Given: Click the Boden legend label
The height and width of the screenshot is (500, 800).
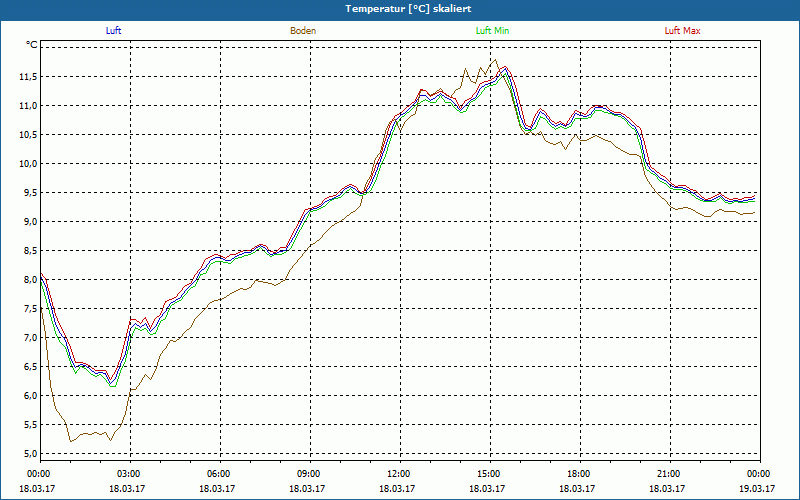Looking at the screenshot, I should (x=303, y=31).
